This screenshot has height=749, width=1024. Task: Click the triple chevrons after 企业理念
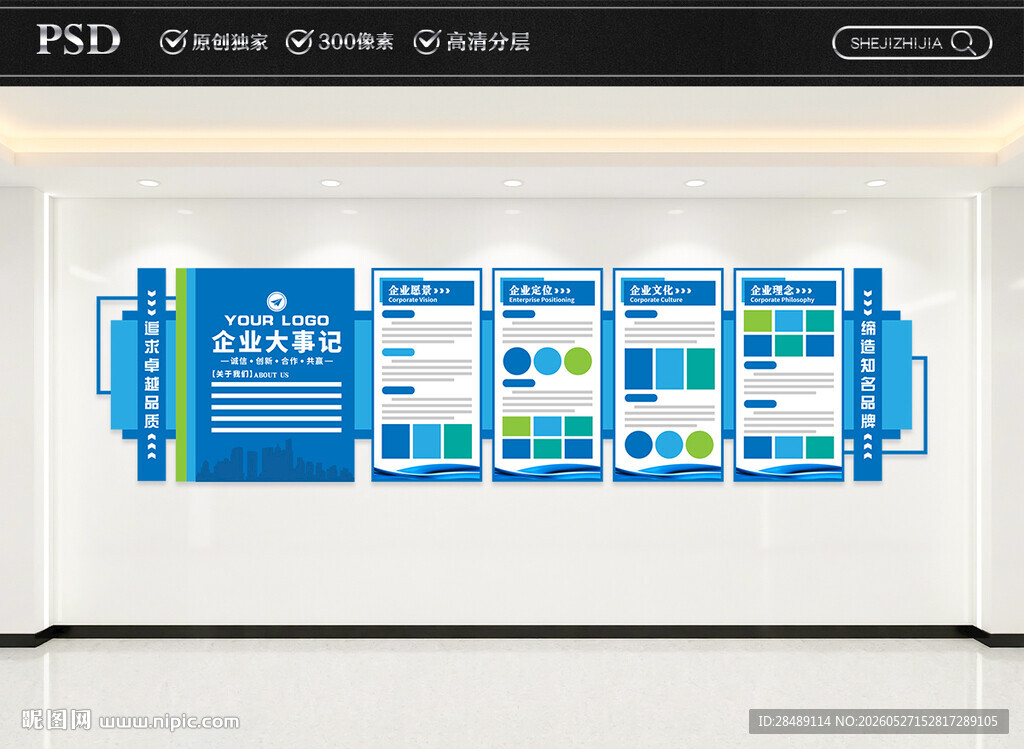(x=804, y=291)
